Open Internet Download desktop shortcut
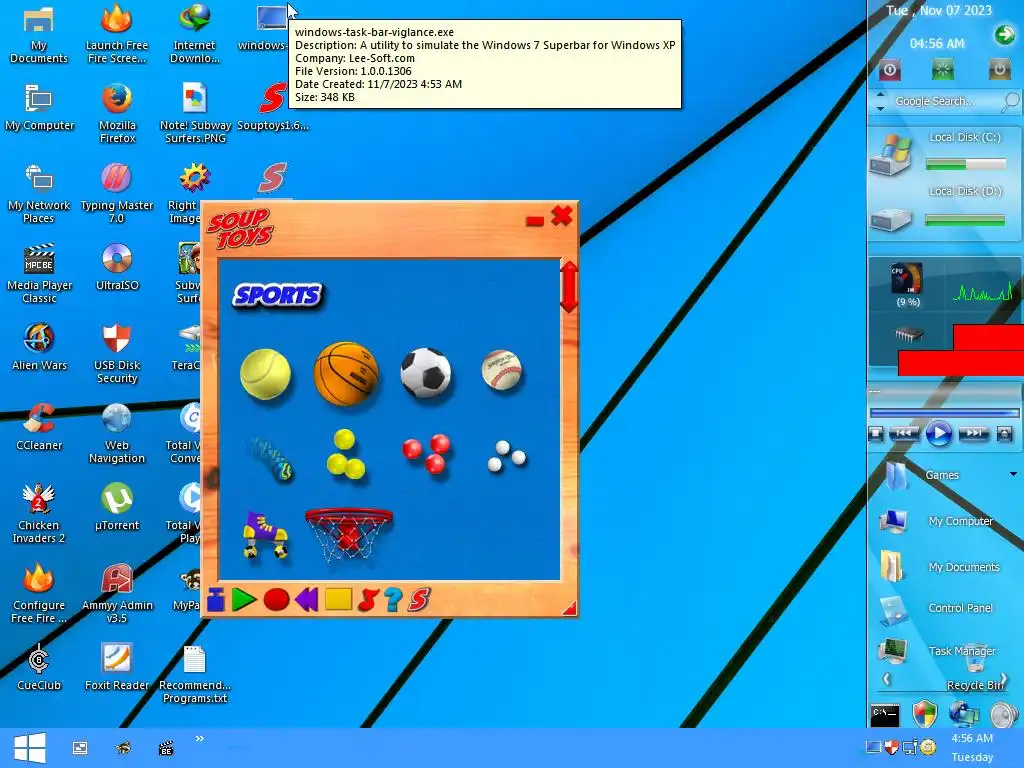Viewport: 1024px width, 768px height. pyautogui.click(x=195, y=33)
